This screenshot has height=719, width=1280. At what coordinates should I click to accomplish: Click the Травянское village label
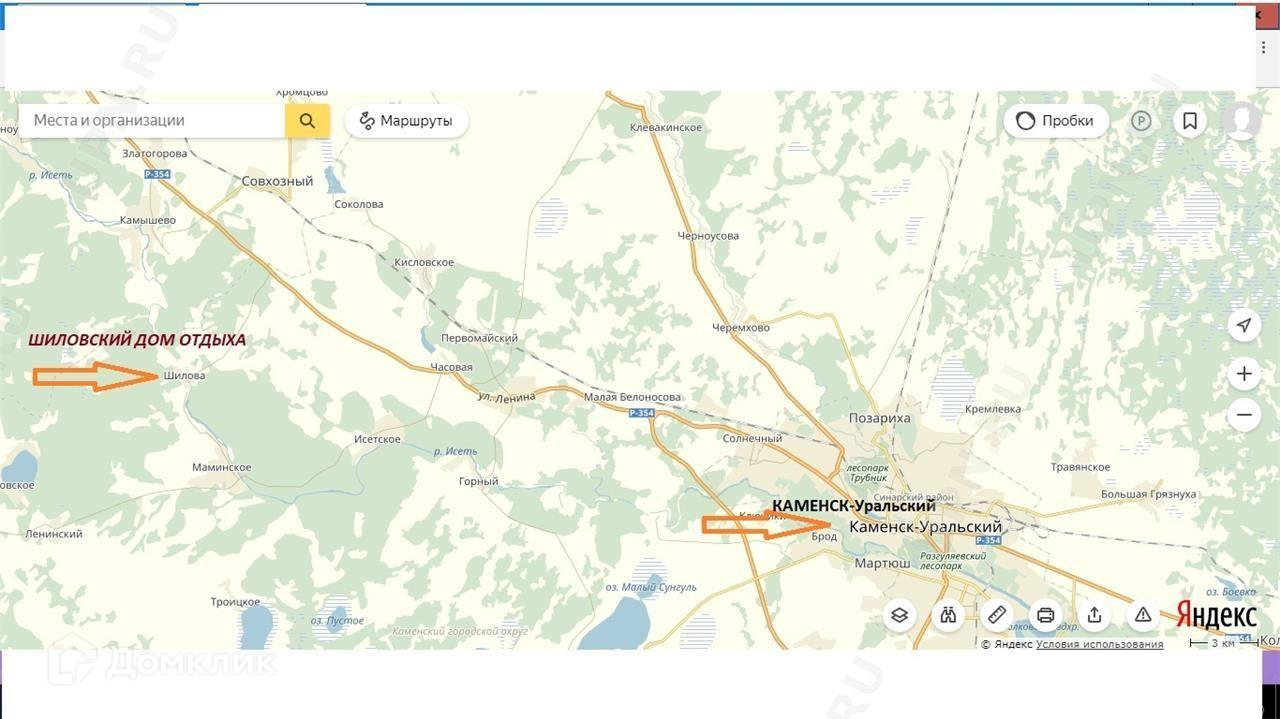click(x=1080, y=467)
